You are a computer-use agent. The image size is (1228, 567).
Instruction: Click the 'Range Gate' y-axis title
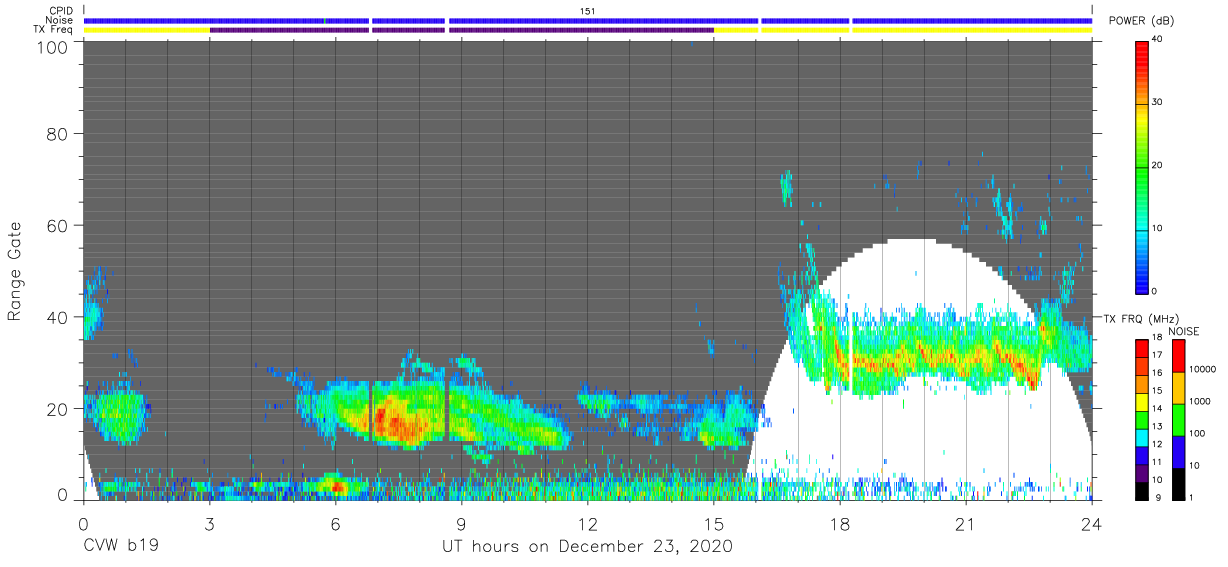(15, 271)
